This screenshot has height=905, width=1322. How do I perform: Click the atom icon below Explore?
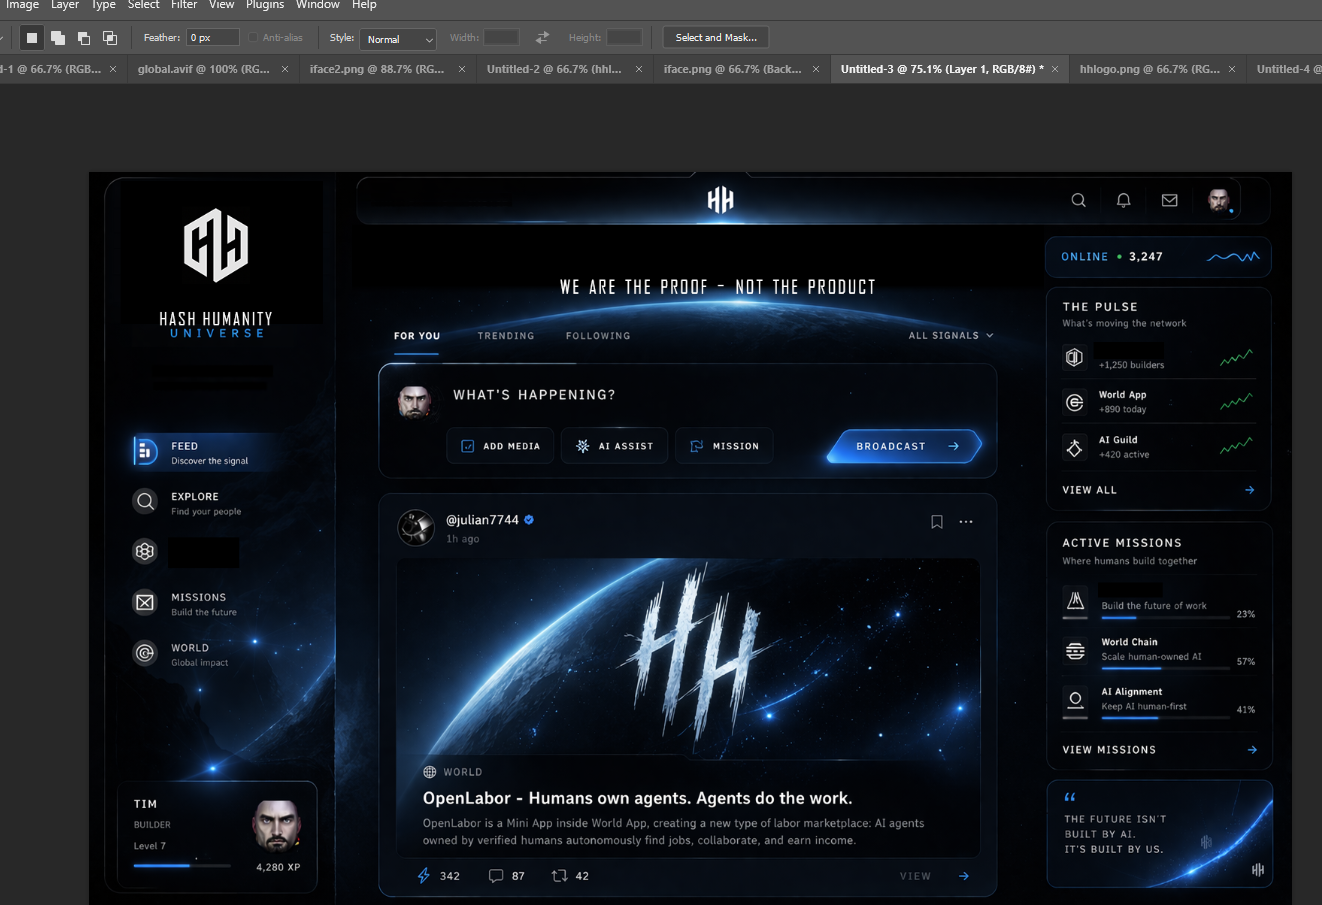click(x=145, y=551)
